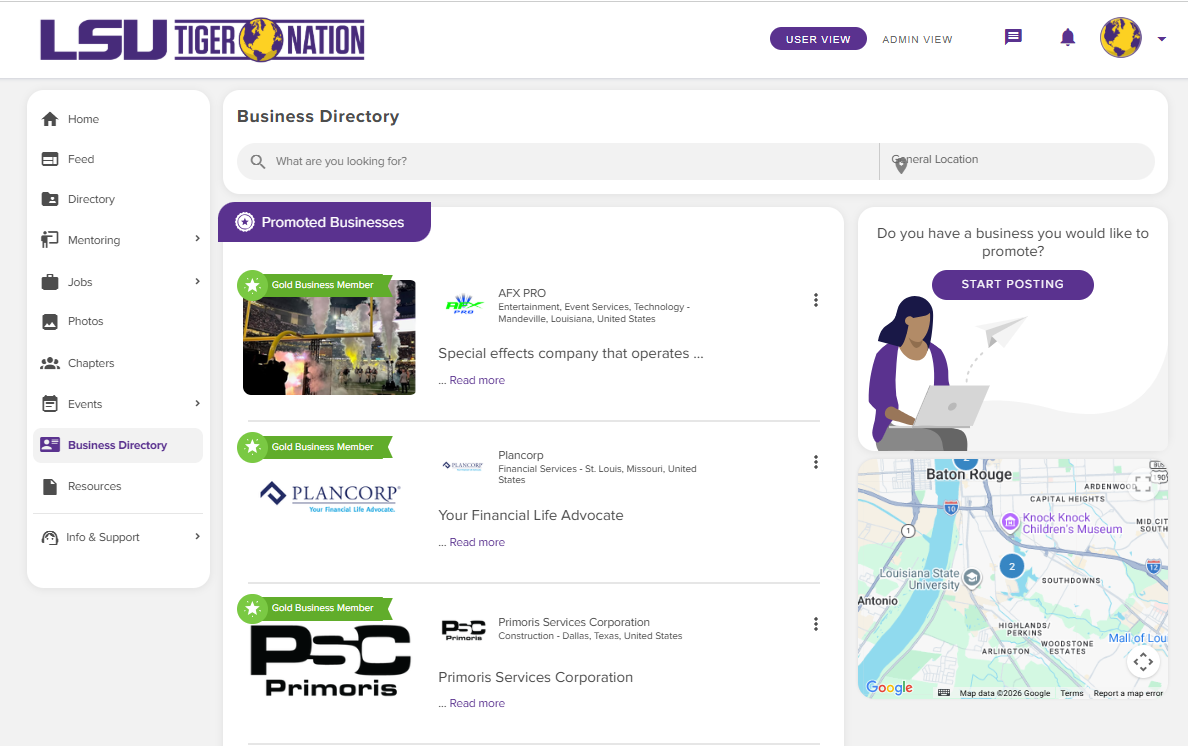The height and width of the screenshot is (746, 1188).
Task: Click Plancorp's Gold Business Member star
Action: (252, 447)
